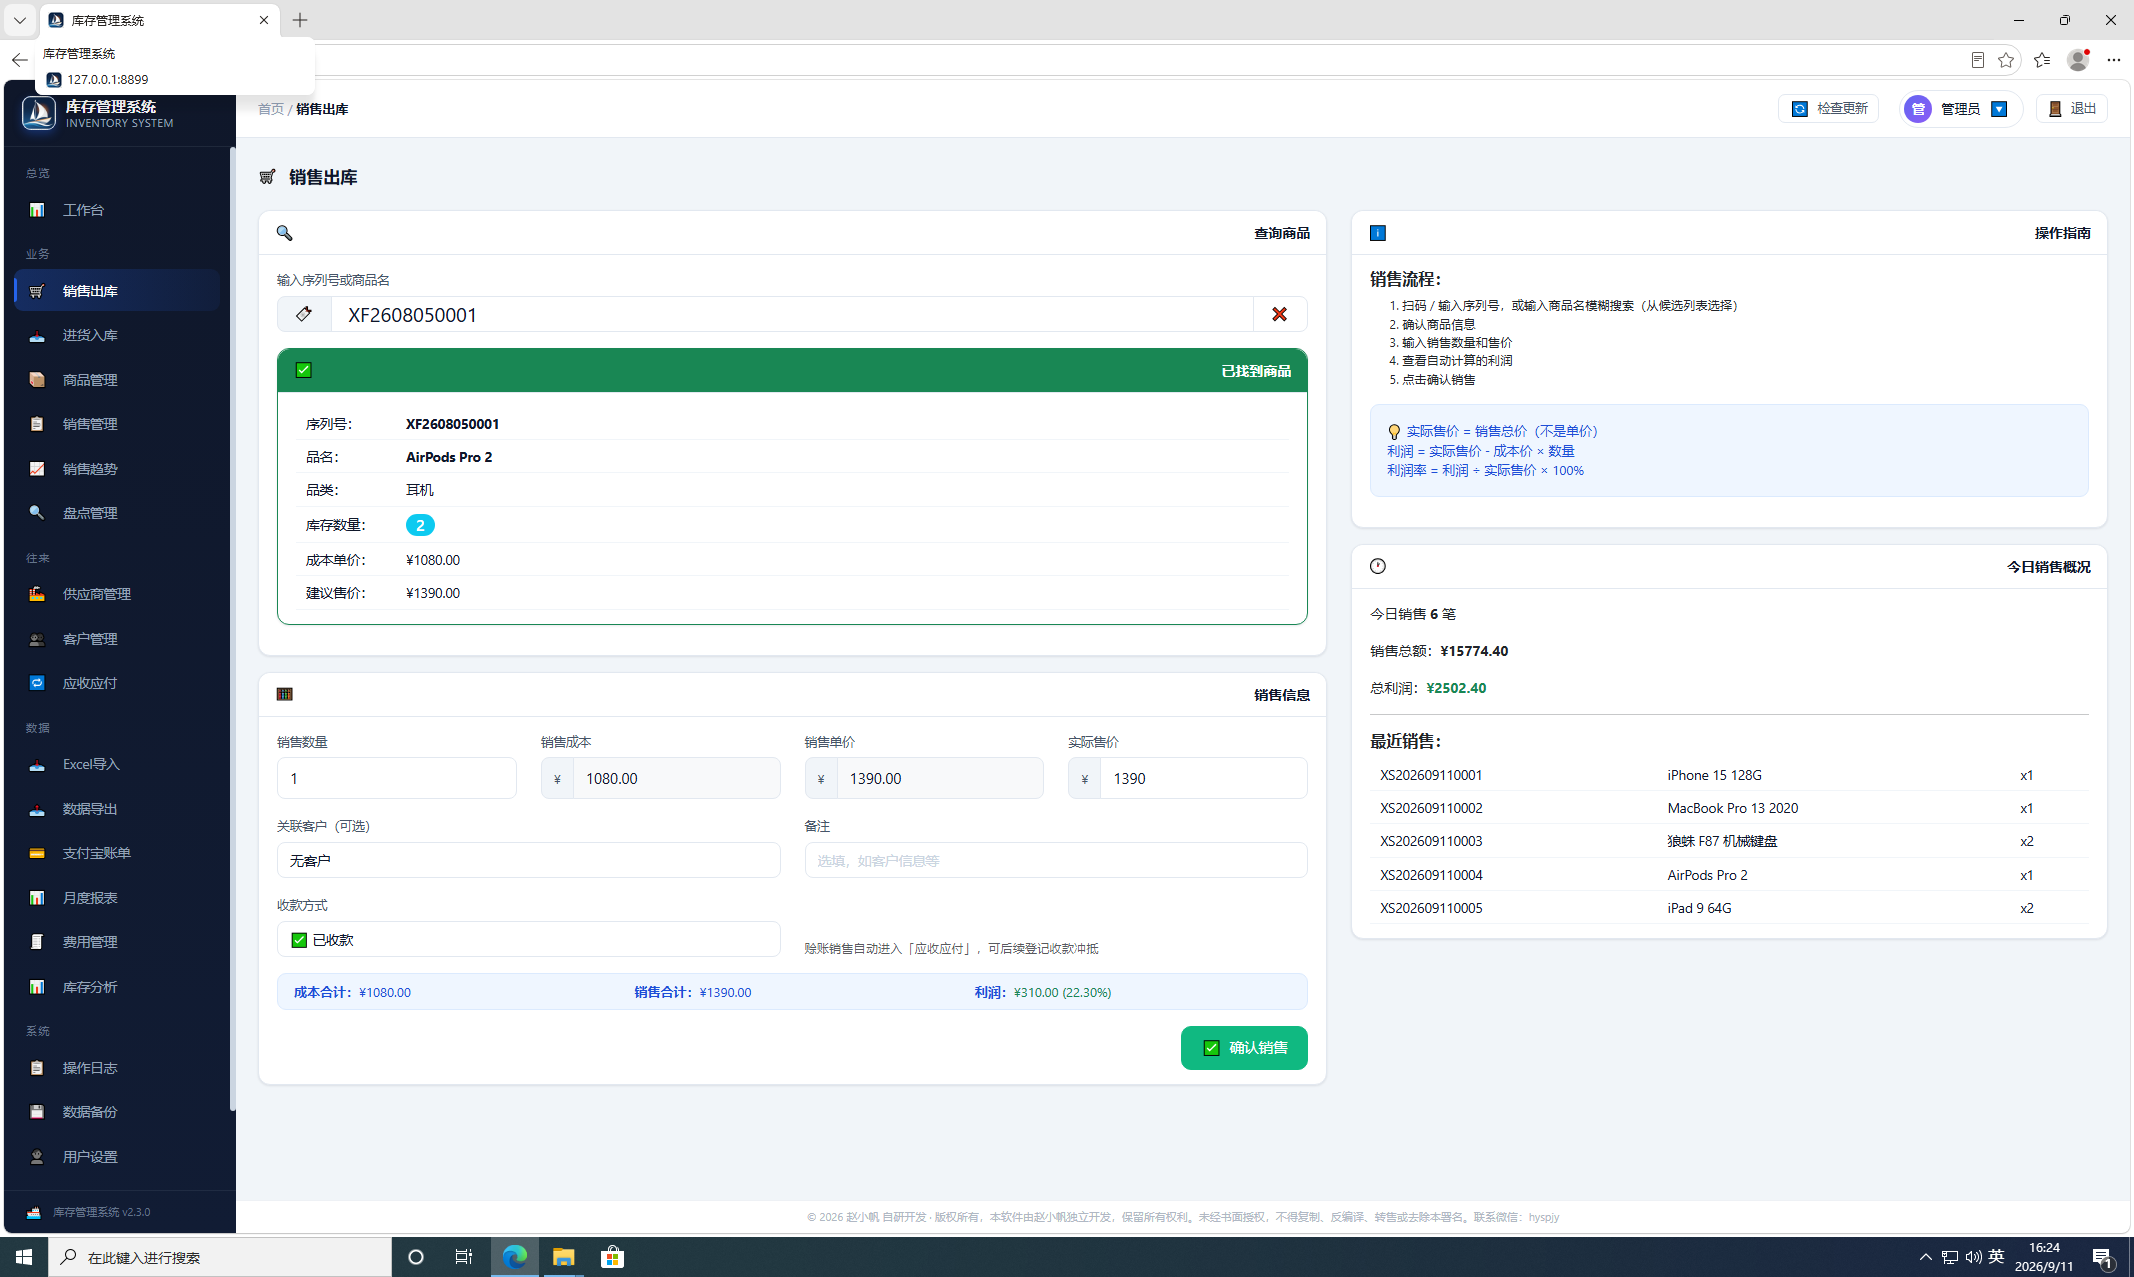
Task: Click the 销售数量 input field
Action: pyautogui.click(x=397, y=778)
